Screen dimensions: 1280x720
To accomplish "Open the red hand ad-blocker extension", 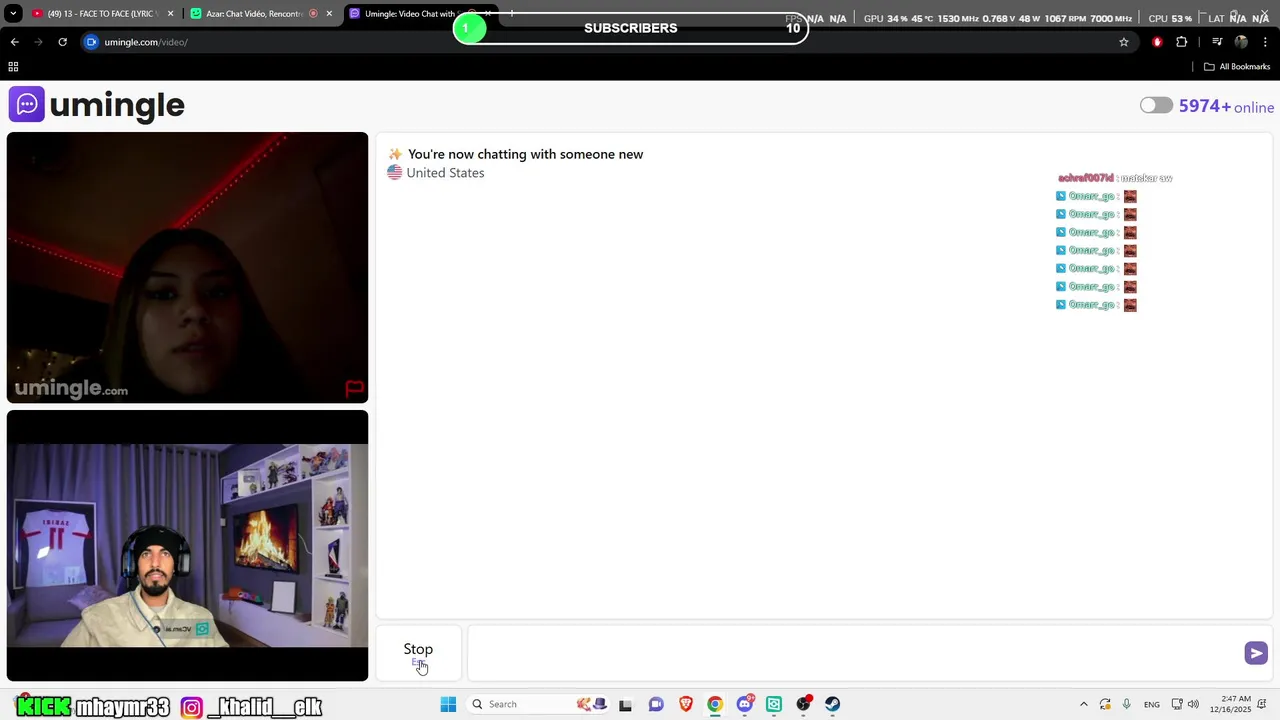I will [1157, 42].
